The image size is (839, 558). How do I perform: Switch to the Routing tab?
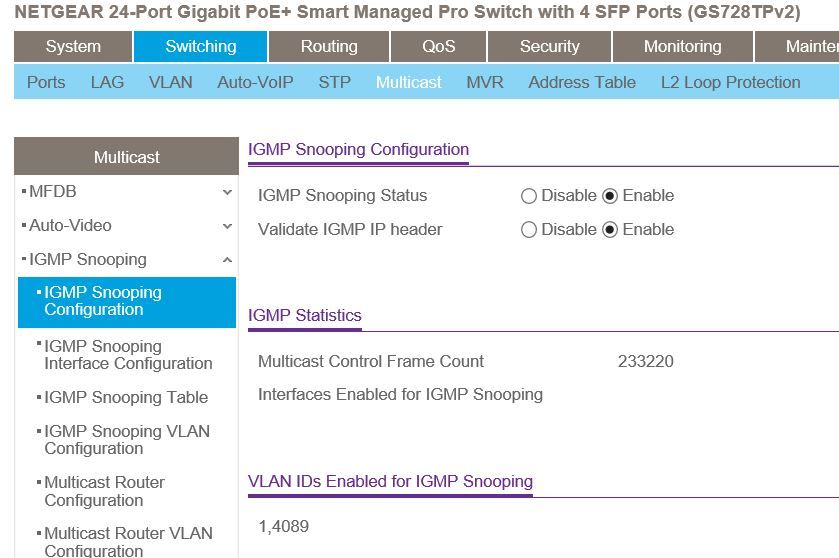click(x=328, y=46)
